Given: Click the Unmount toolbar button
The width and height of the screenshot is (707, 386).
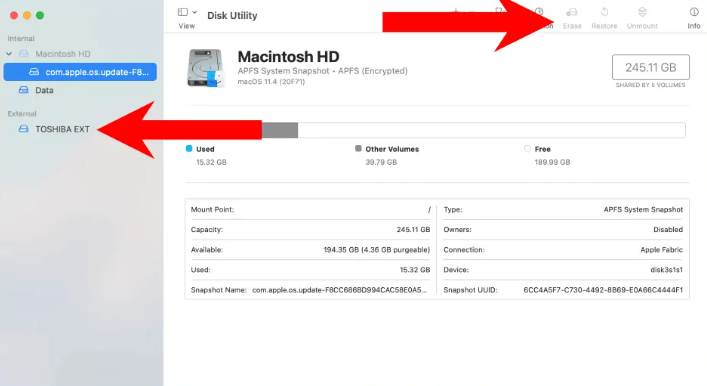Looking at the screenshot, I should click(x=642, y=18).
